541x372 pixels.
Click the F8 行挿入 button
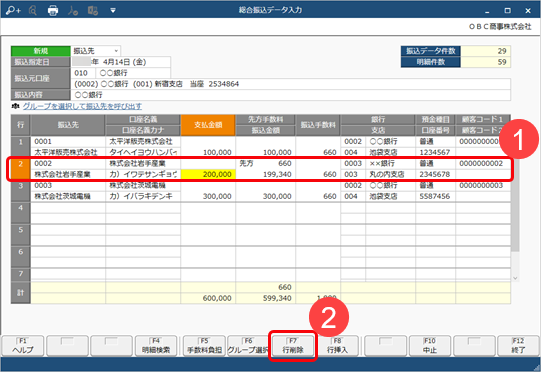(337, 345)
